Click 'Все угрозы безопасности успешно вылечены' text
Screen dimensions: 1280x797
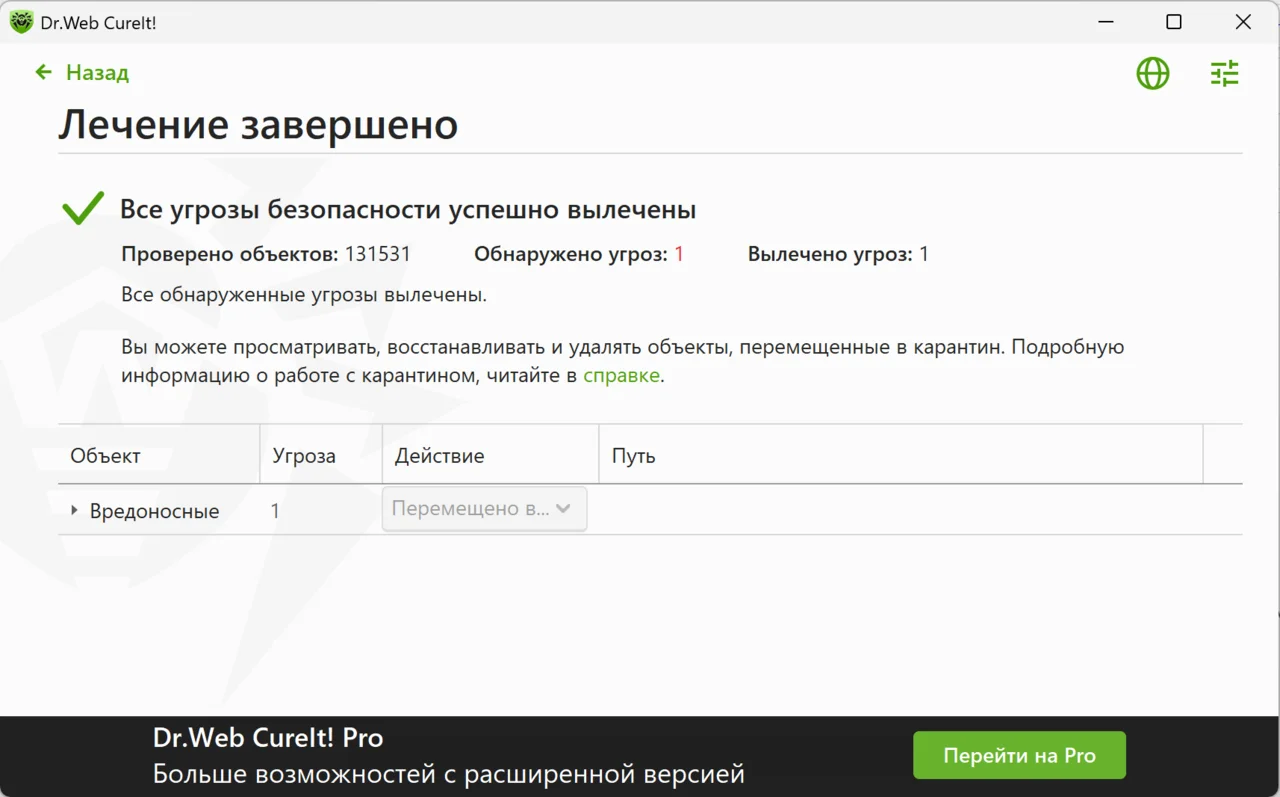pos(408,210)
